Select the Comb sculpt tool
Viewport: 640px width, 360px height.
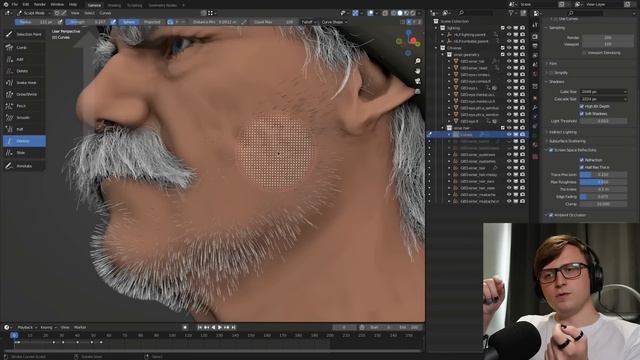coord(24,47)
